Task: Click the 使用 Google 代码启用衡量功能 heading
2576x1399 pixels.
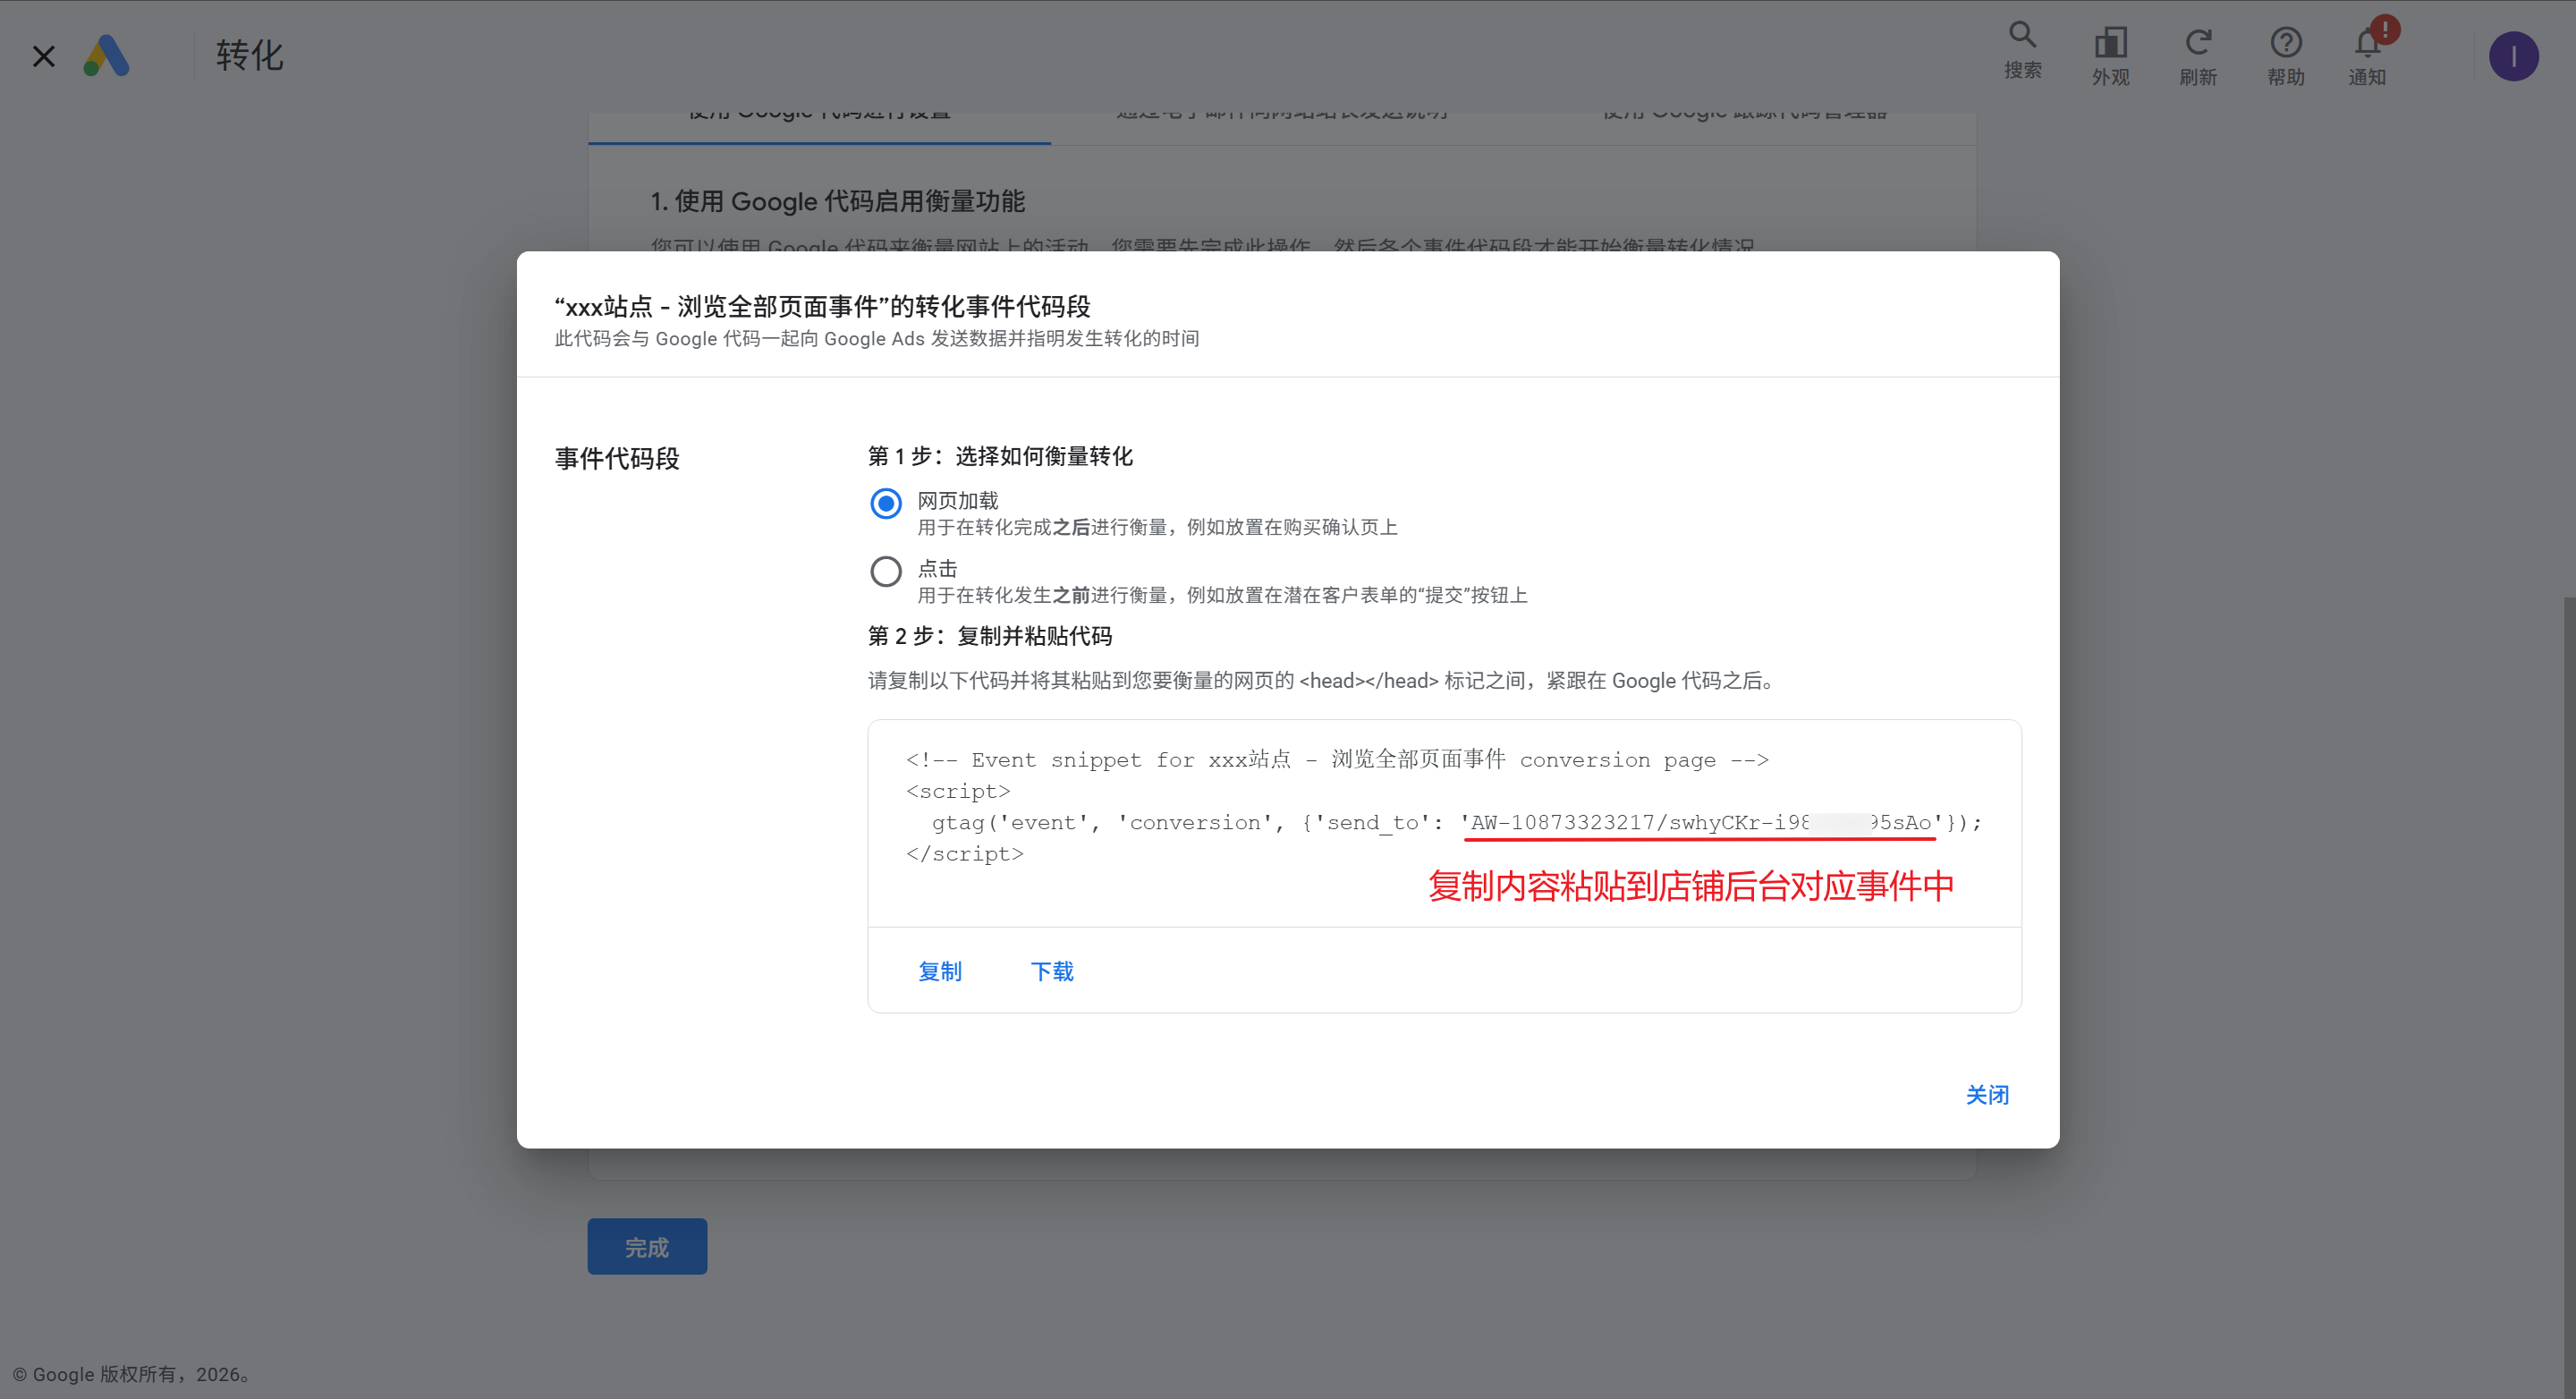Action: click(838, 201)
